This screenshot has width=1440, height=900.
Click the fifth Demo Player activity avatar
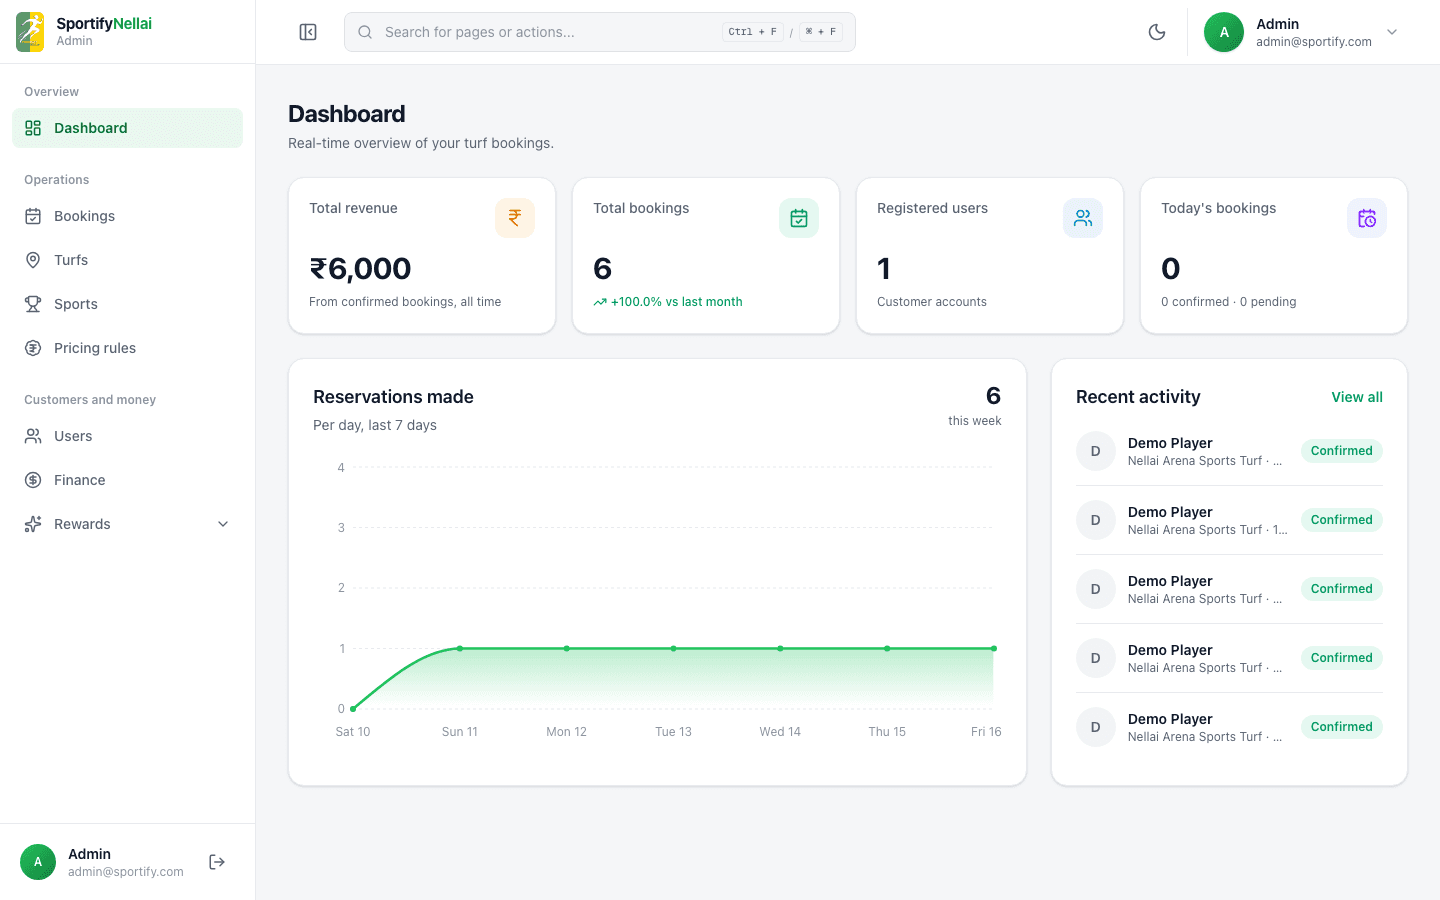1096,727
